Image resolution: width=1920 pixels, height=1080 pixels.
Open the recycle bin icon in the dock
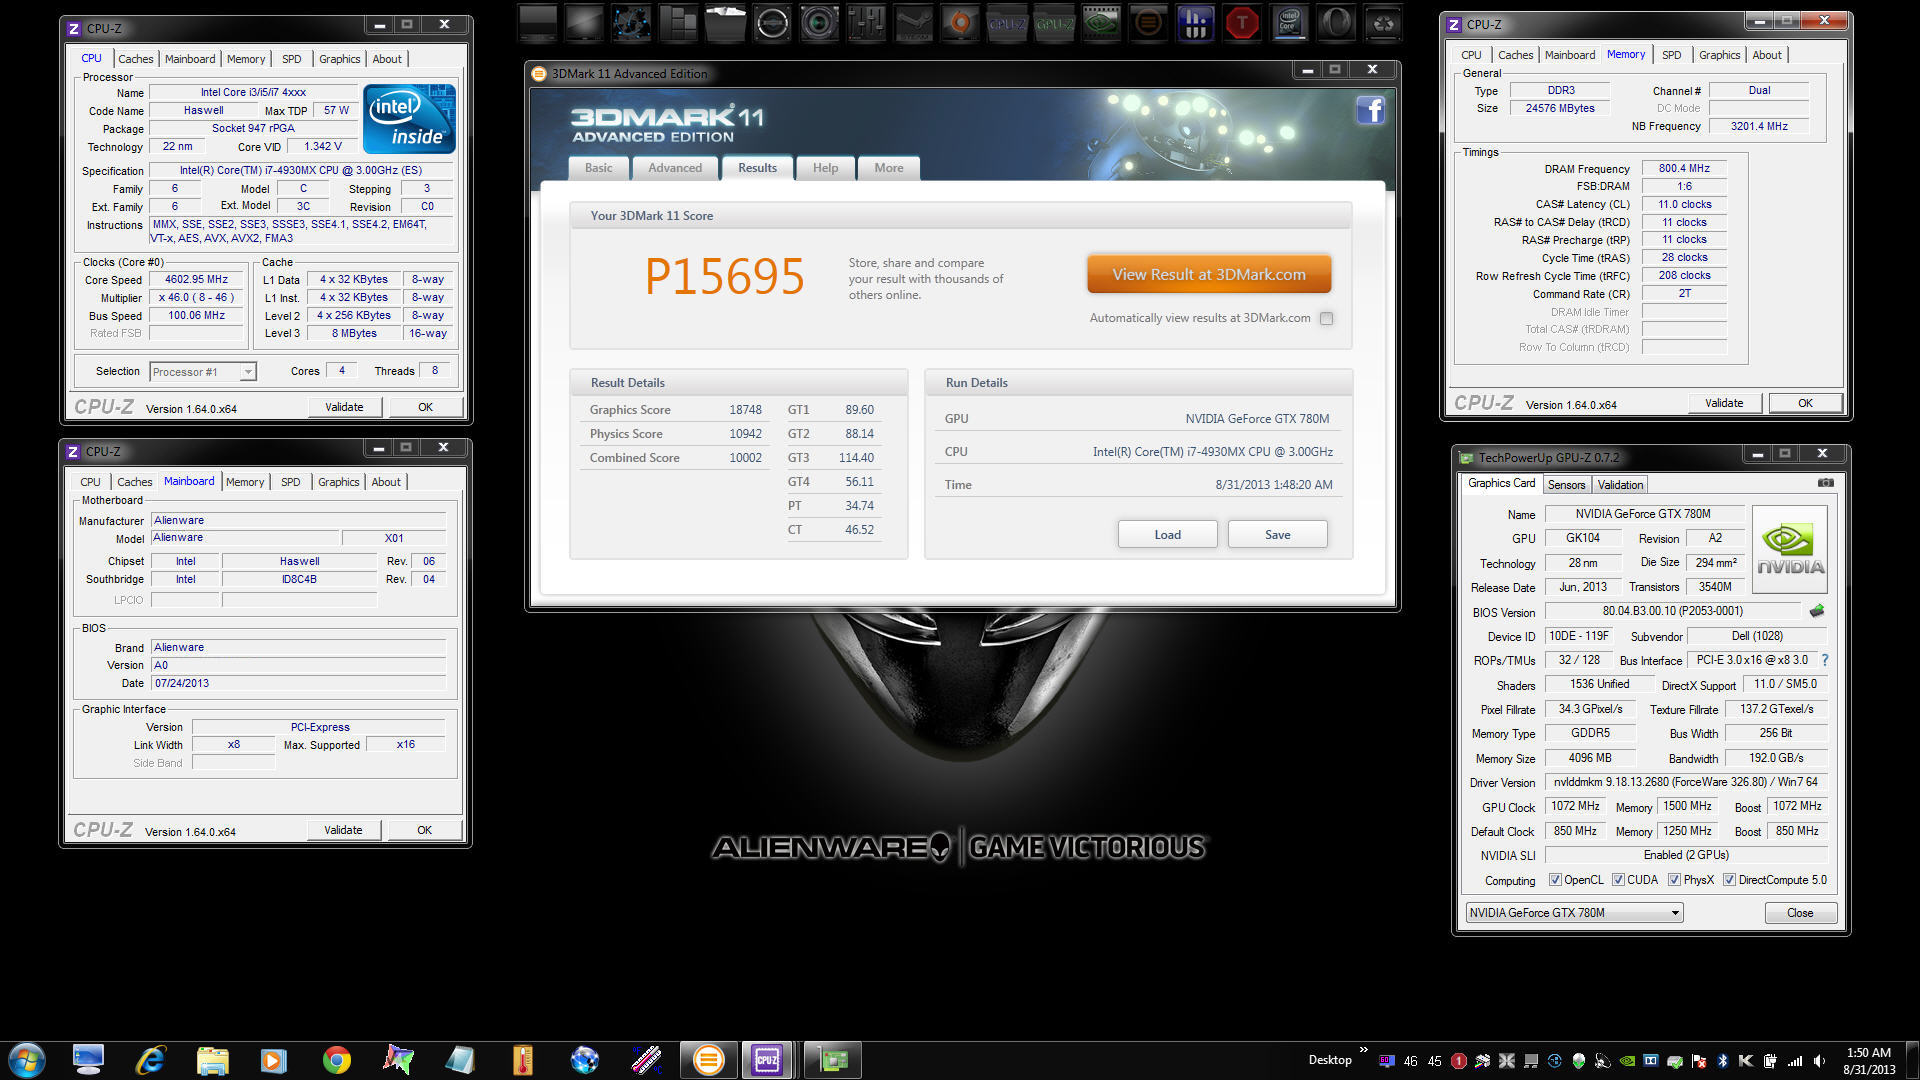point(1383,23)
